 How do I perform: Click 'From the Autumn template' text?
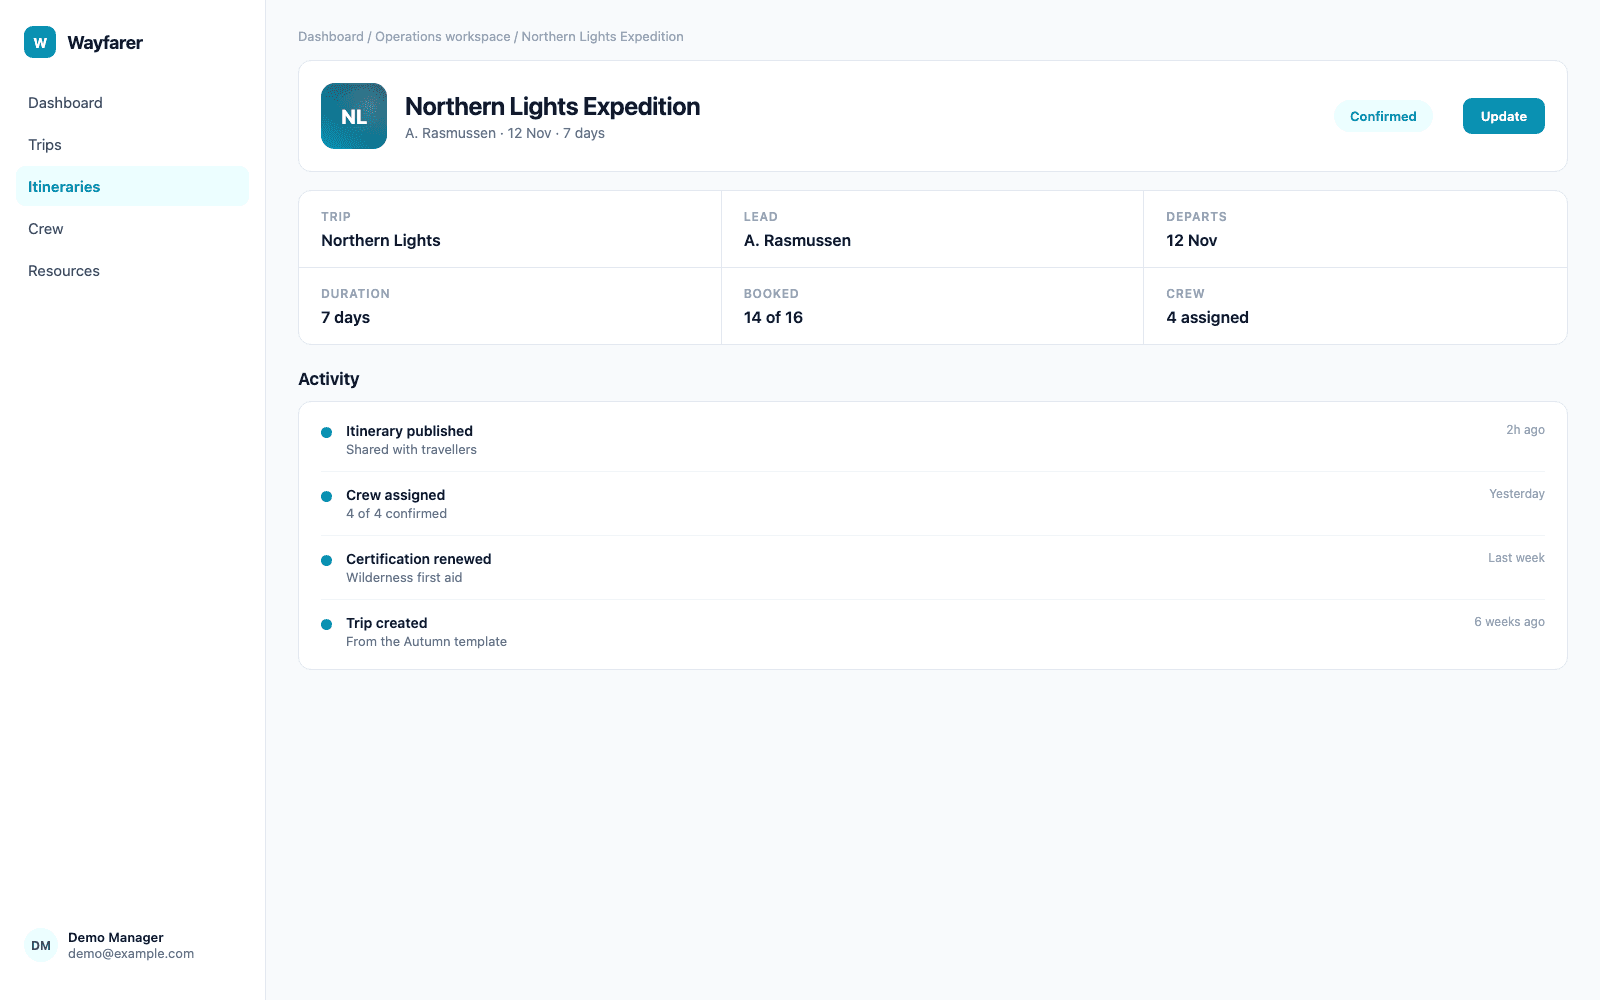click(x=426, y=642)
